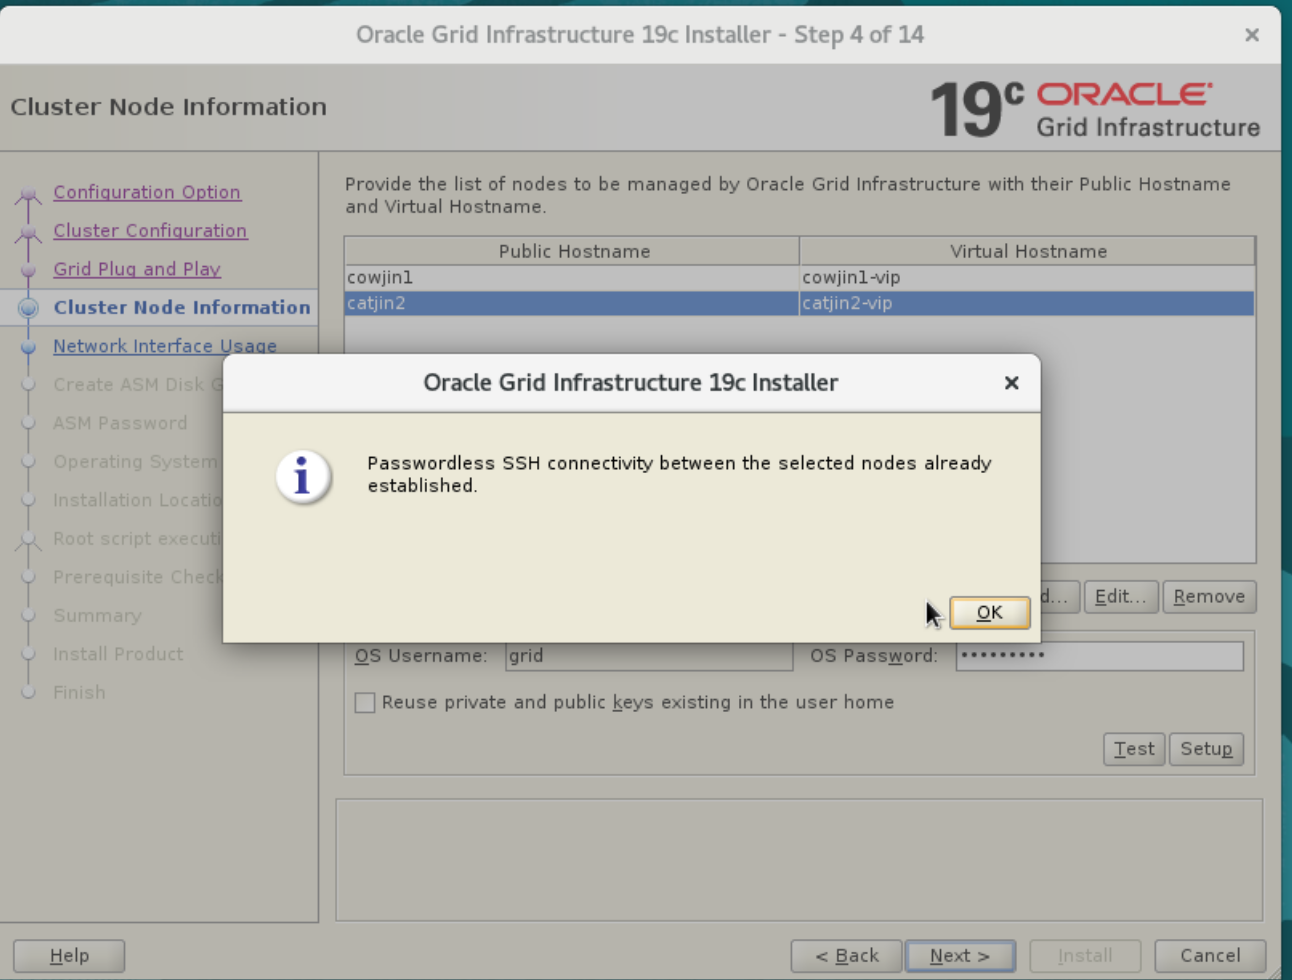Focus the OS Password field
Screen dimensions: 1292x980
pos(1099,656)
